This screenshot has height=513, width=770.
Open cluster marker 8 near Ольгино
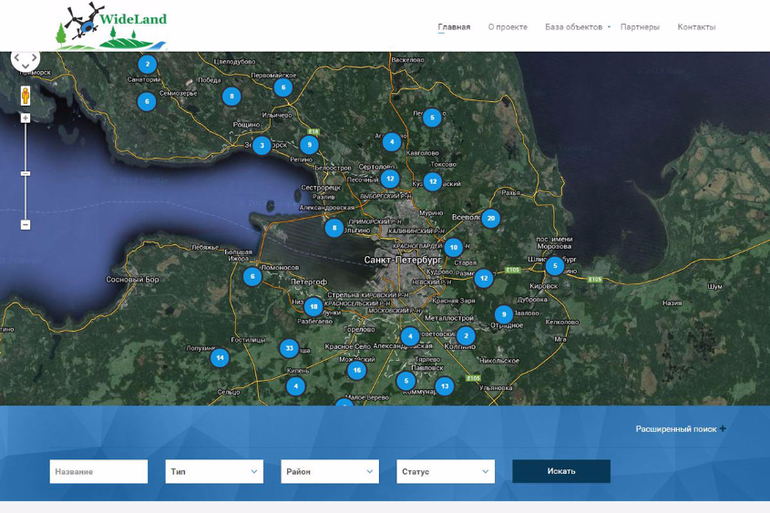(334, 228)
